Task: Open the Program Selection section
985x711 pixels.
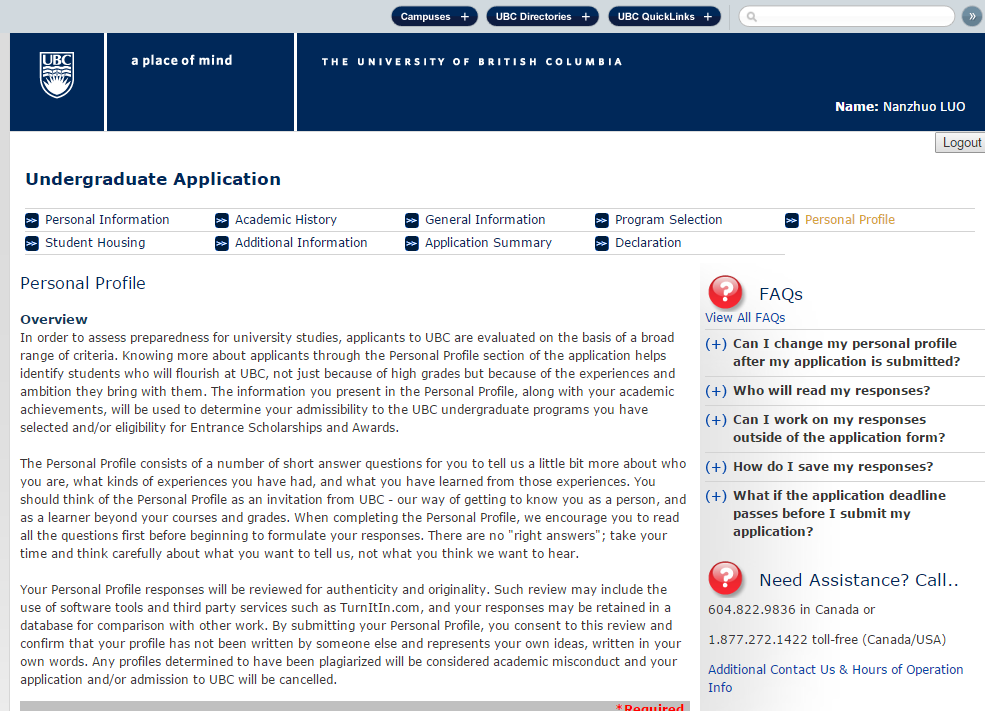Action: coord(668,220)
